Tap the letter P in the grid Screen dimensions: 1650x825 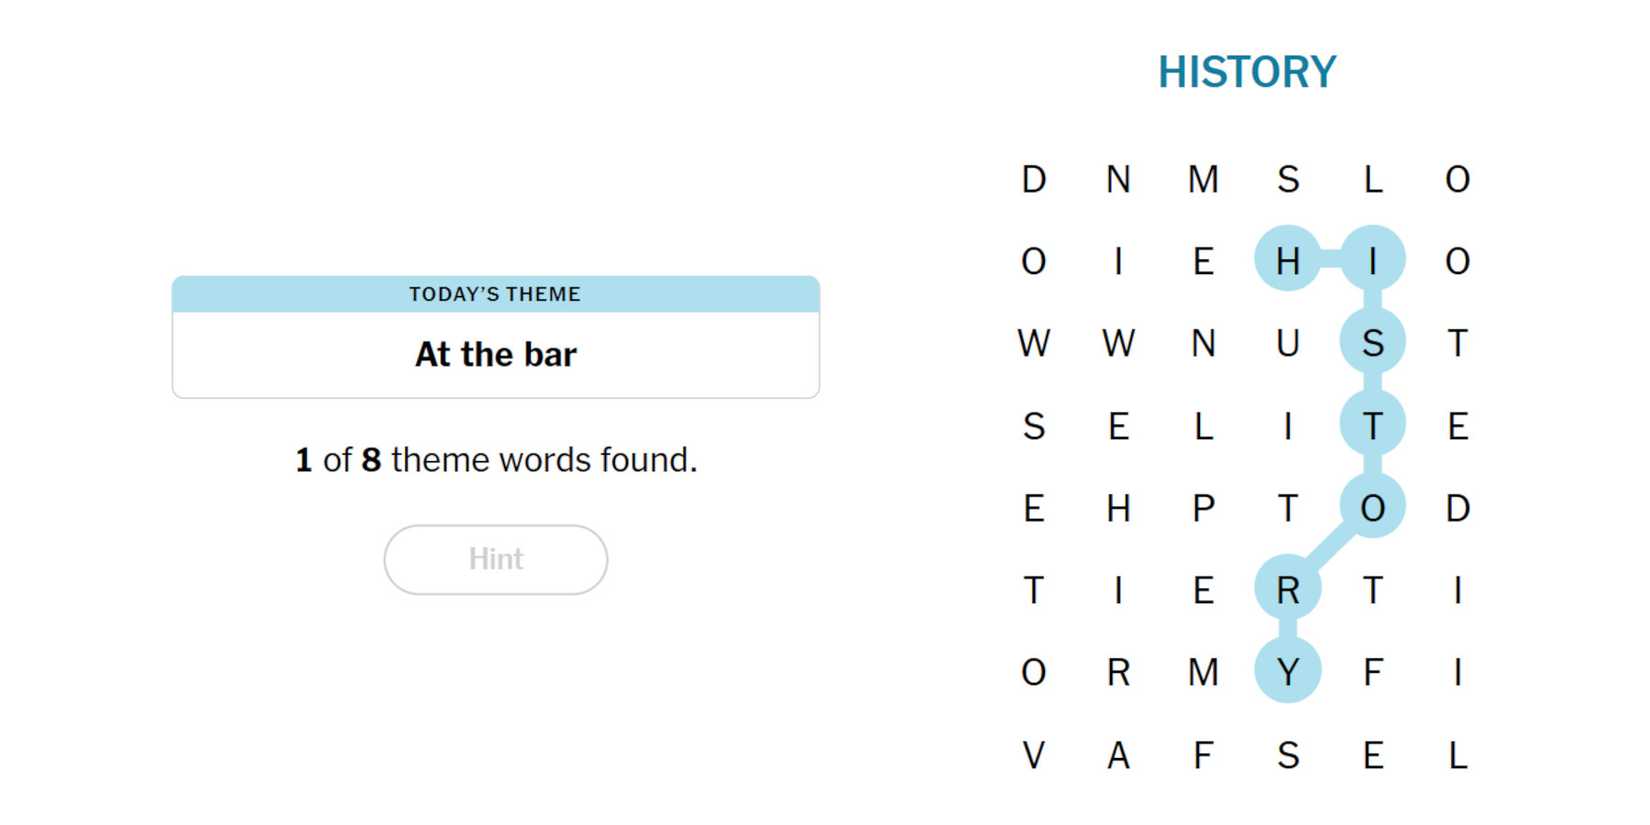[x=1203, y=508]
